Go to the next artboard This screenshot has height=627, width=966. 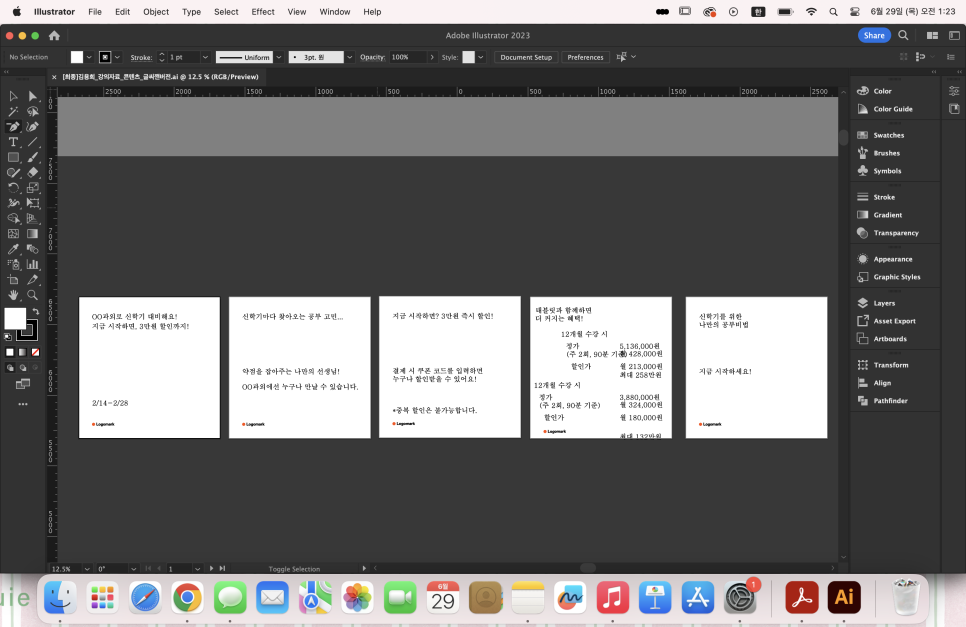pyautogui.click(x=211, y=568)
